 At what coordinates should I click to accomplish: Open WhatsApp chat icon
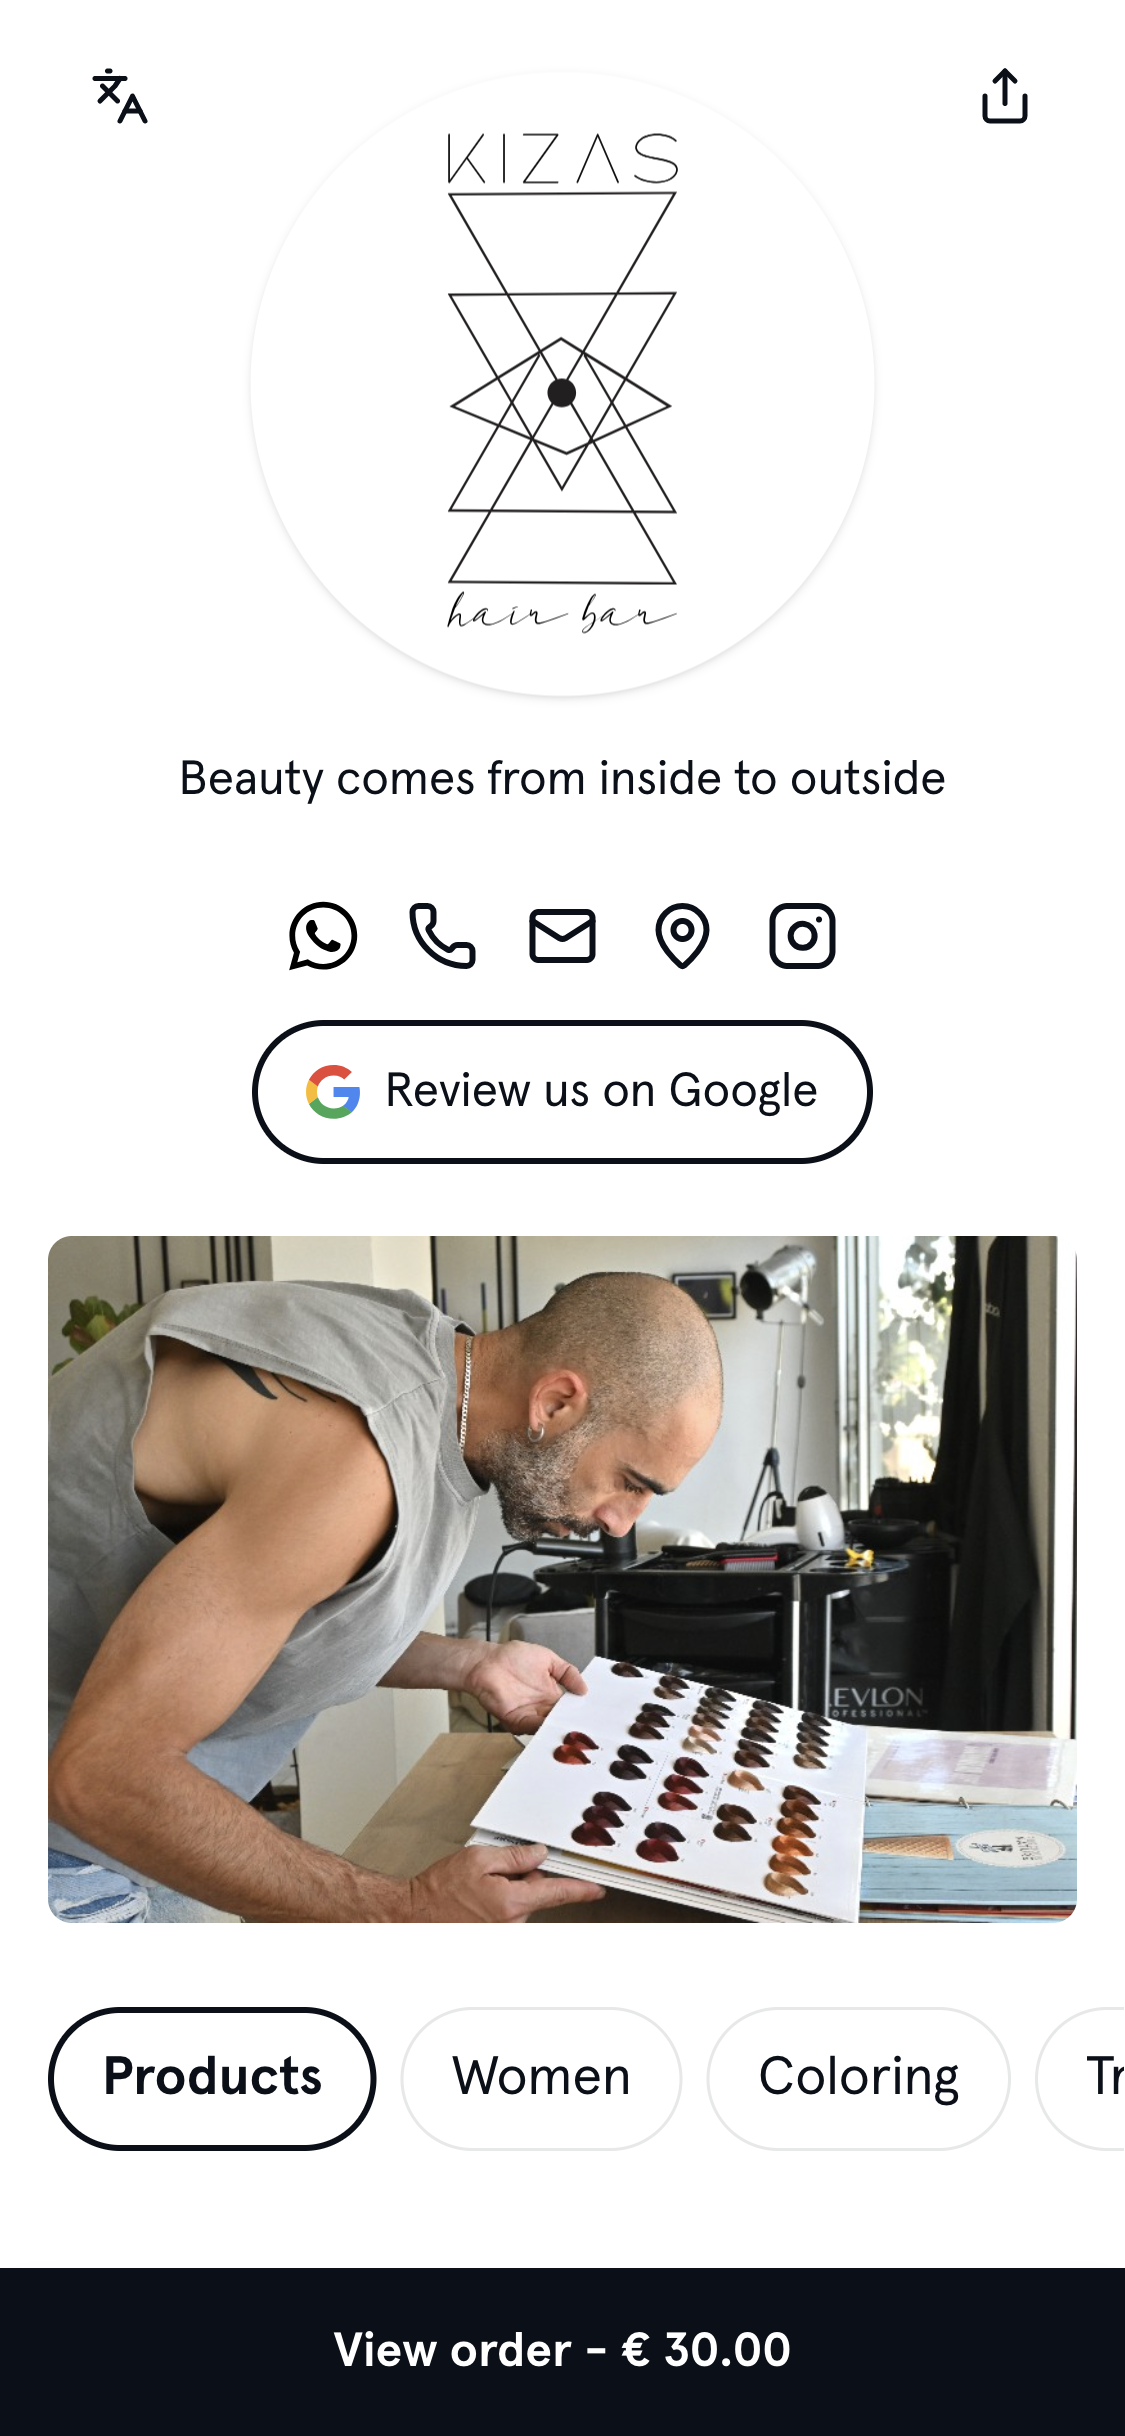322,936
